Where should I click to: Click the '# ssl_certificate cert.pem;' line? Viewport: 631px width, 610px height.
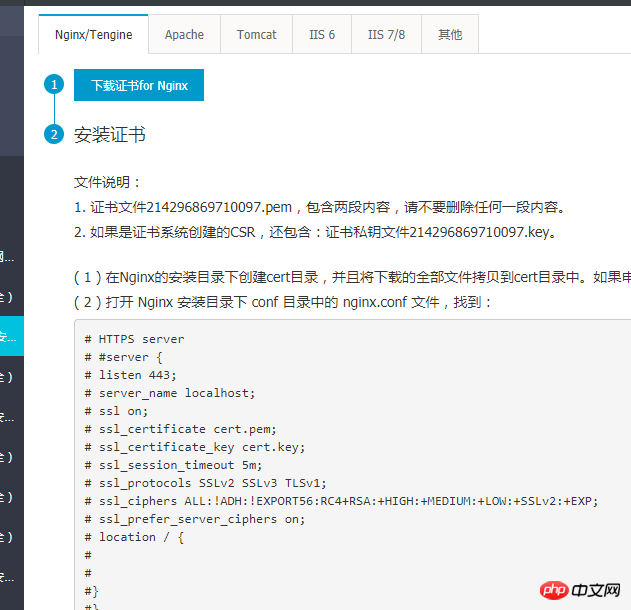[181, 429]
